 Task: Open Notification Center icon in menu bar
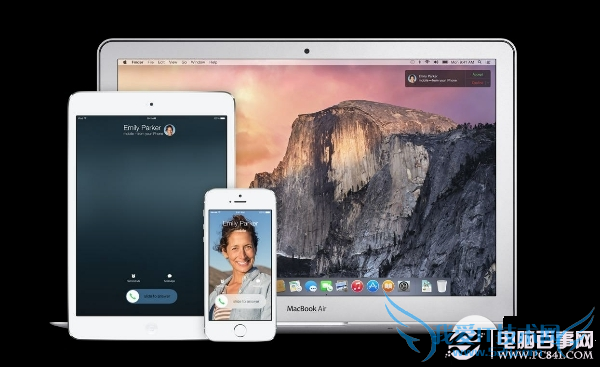click(x=488, y=62)
